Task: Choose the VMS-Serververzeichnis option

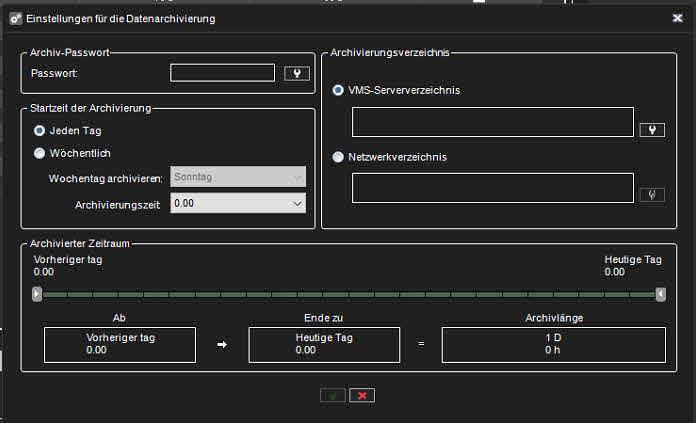Action: [339, 90]
